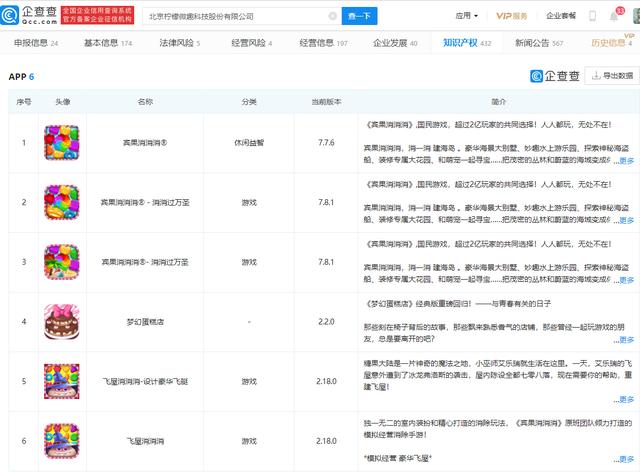
Task: Switch to the 基本信息 tab
Action: pyautogui.click(x=108, y=43)
